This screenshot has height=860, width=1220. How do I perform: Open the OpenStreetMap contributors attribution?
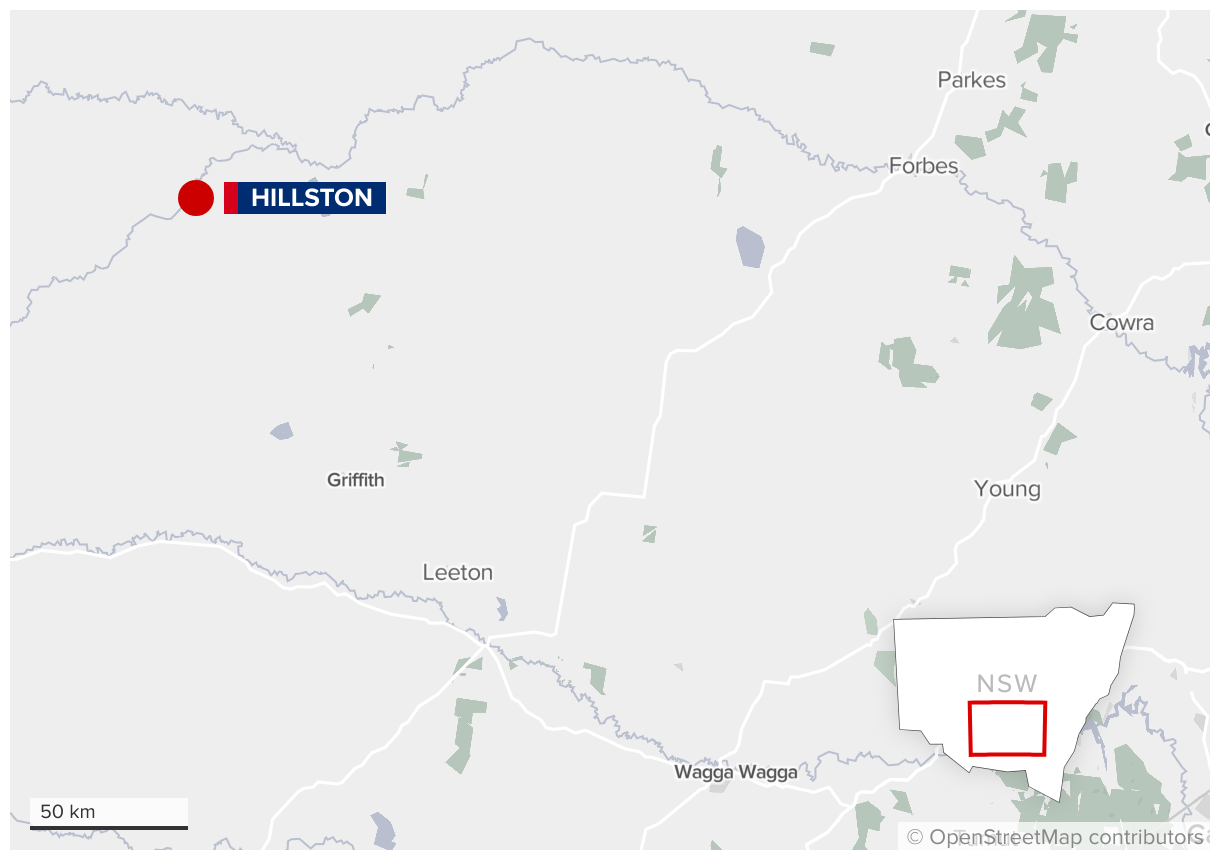coord(1055,837)
